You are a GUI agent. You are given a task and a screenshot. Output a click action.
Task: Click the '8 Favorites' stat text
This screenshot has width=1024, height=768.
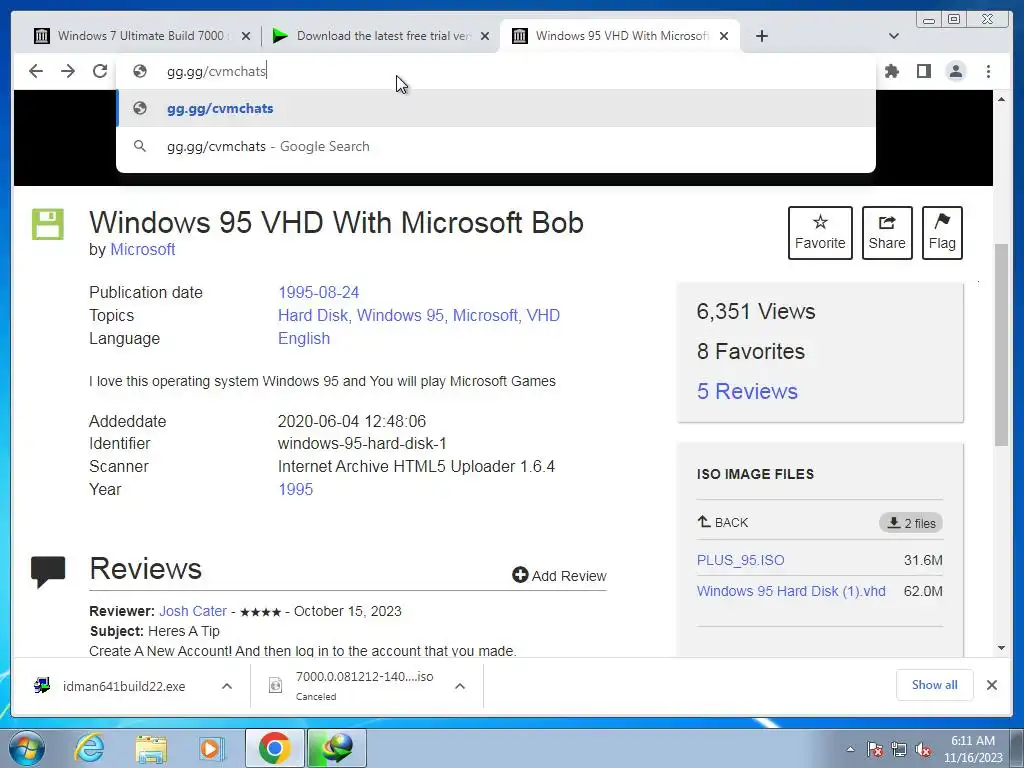[750, 351]
